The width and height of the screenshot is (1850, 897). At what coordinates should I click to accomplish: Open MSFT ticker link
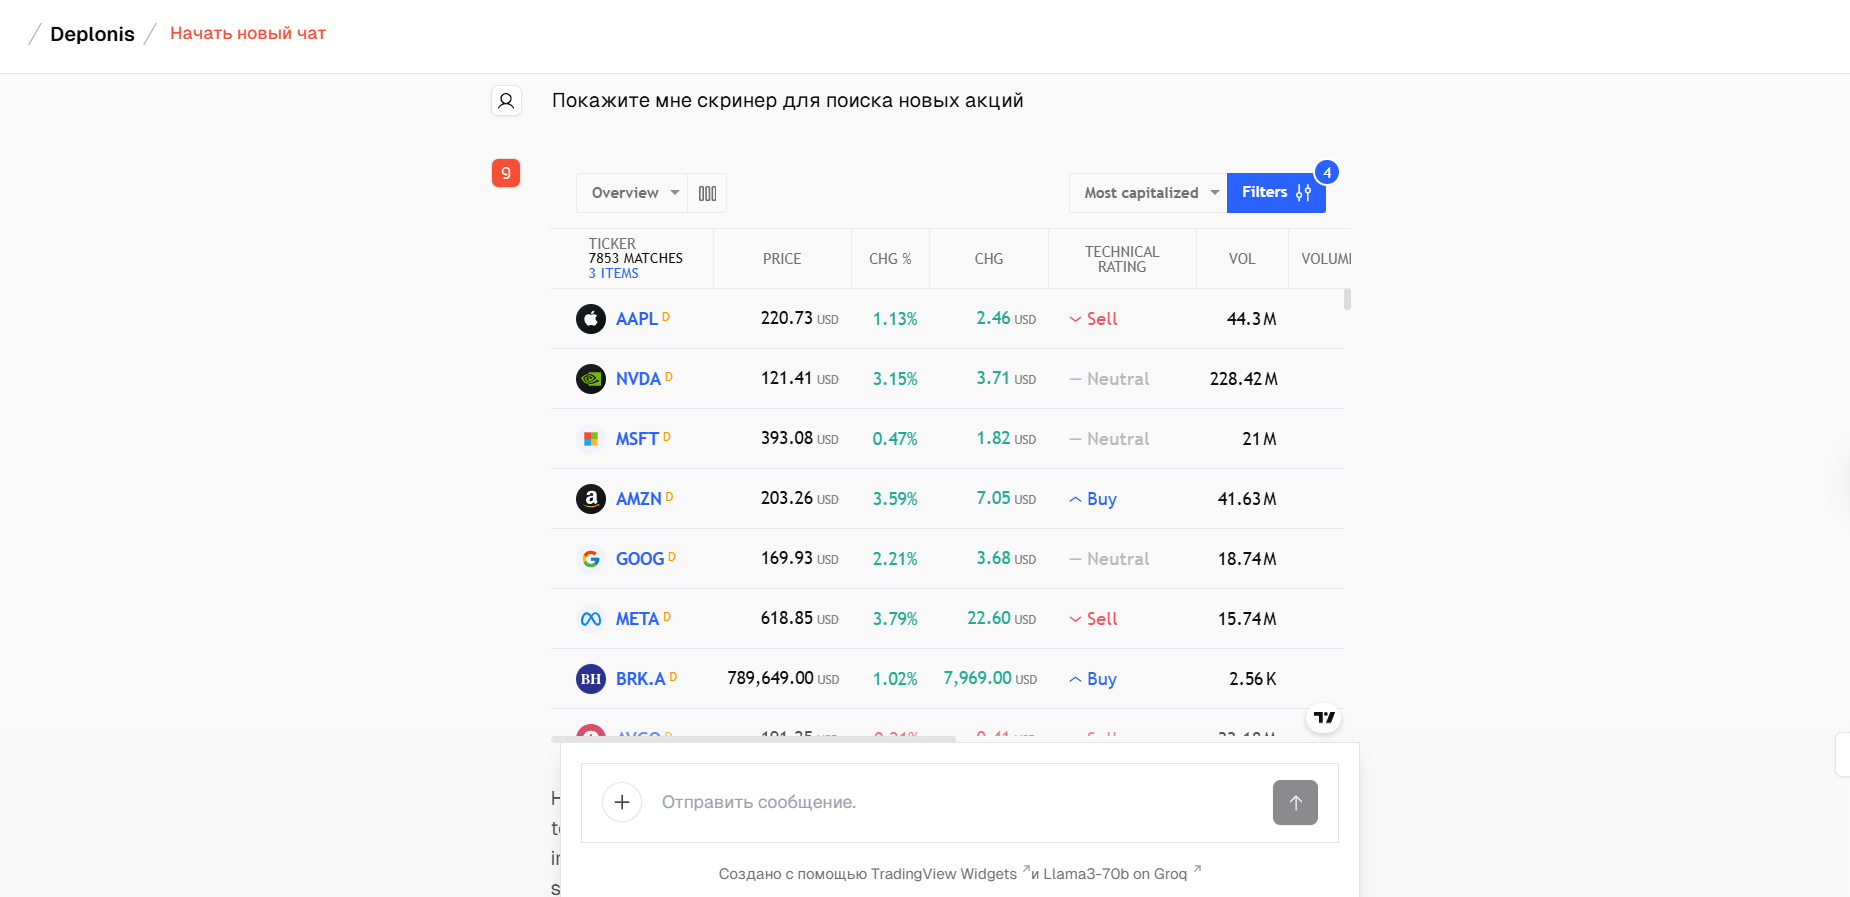coord(637,439)
